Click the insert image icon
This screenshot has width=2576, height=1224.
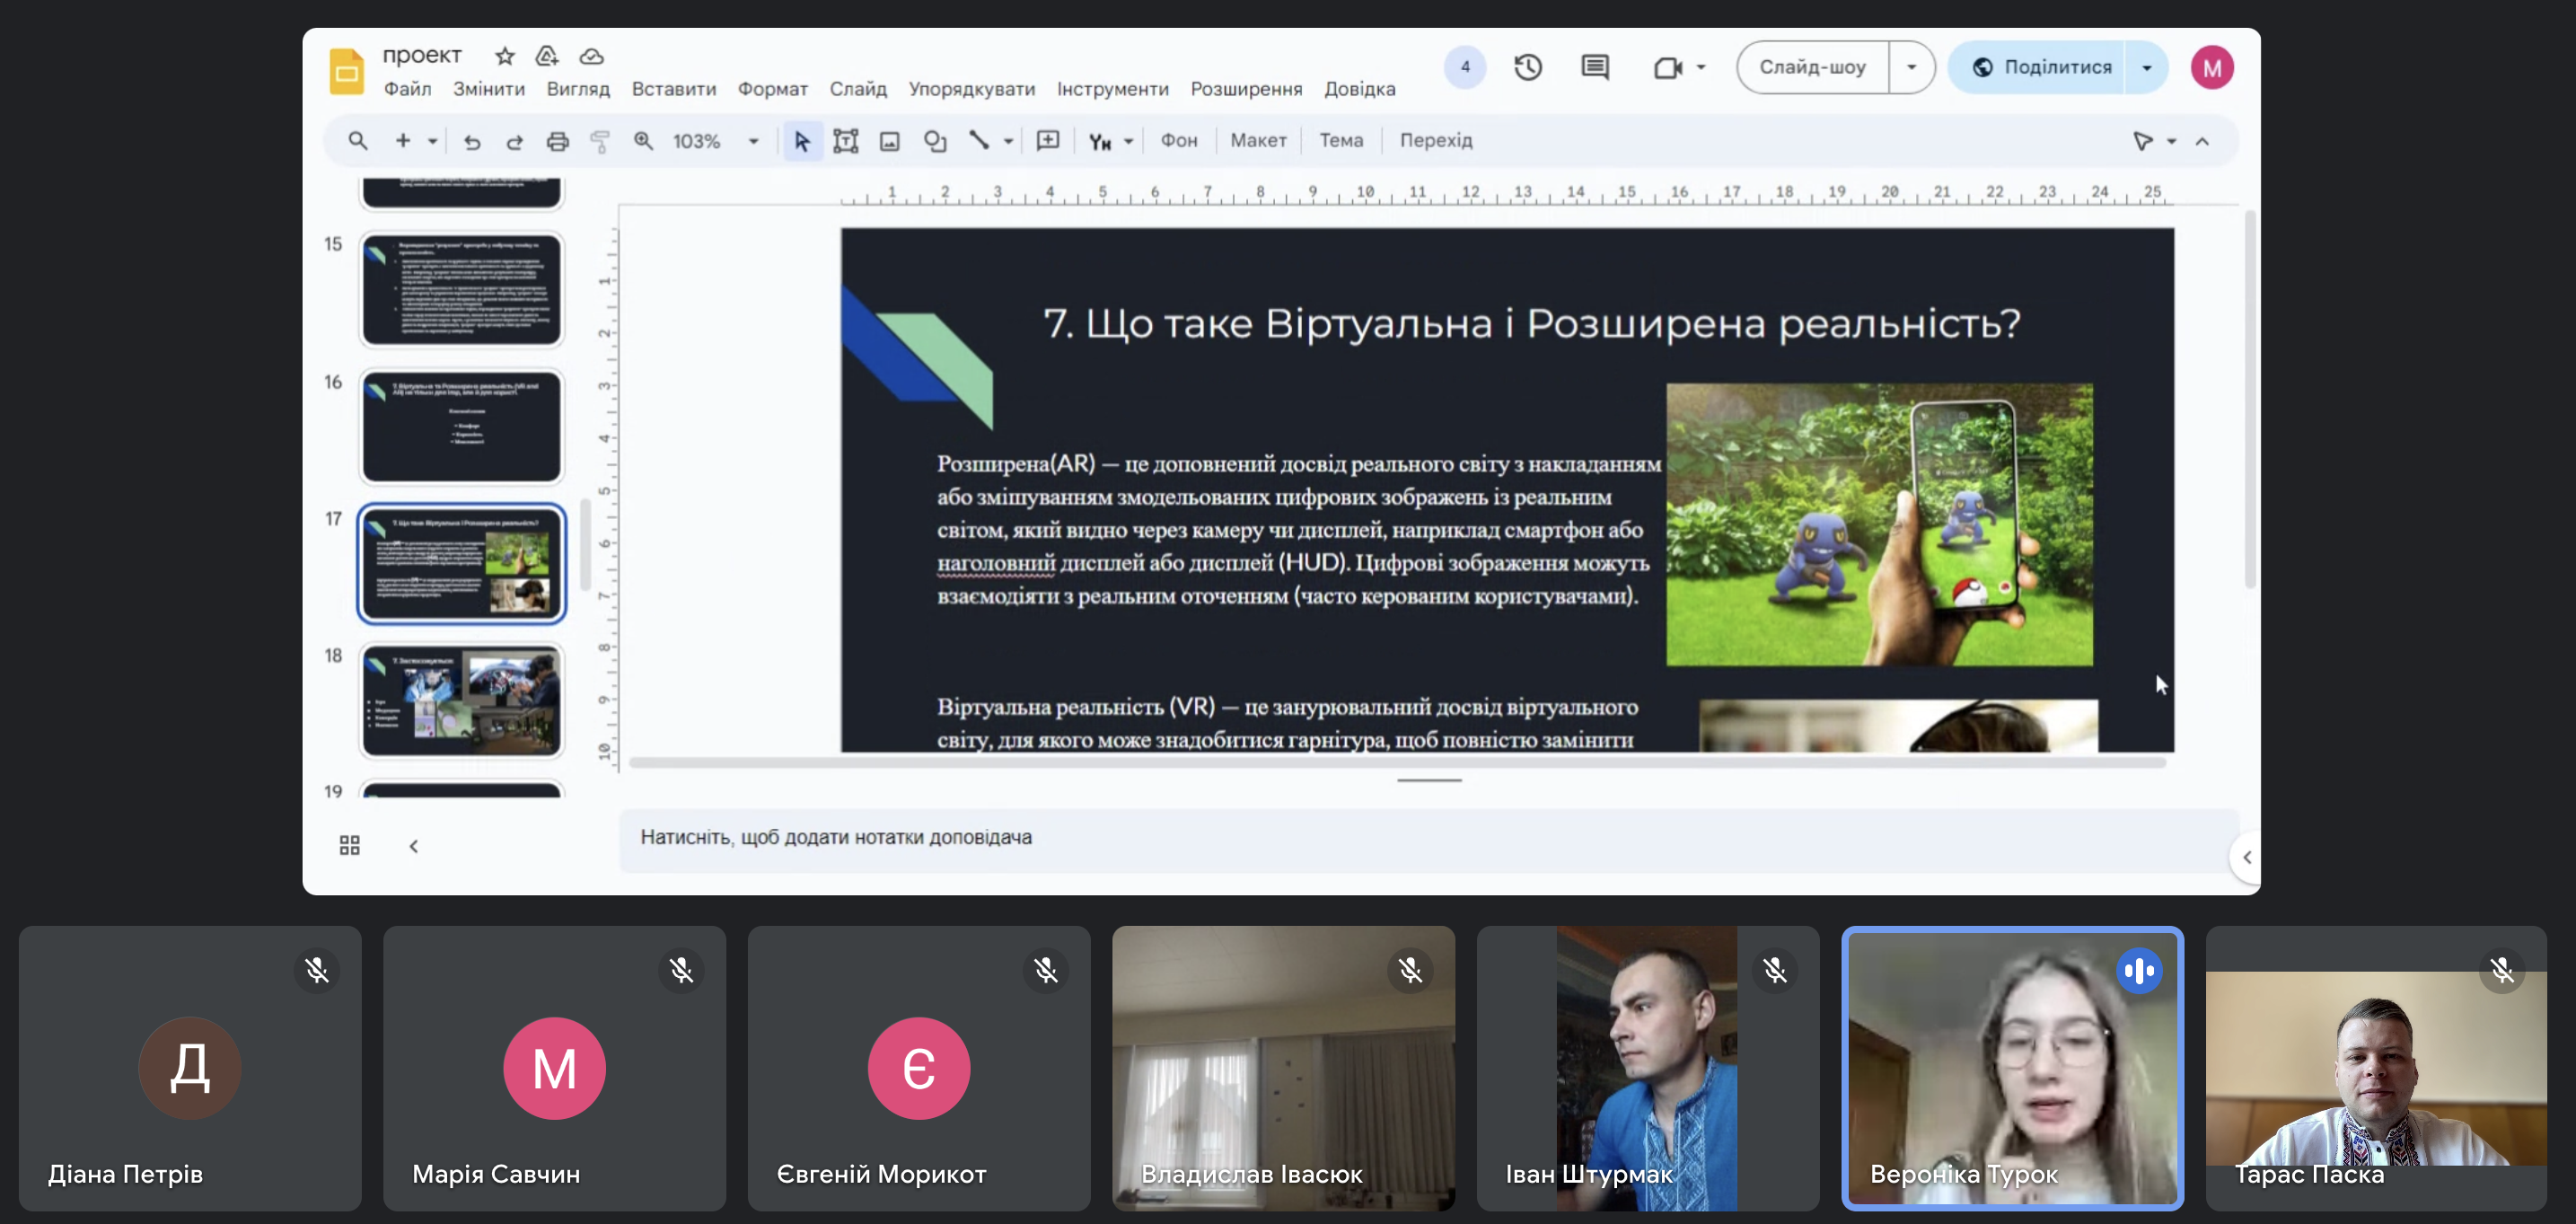coord(889,141)
